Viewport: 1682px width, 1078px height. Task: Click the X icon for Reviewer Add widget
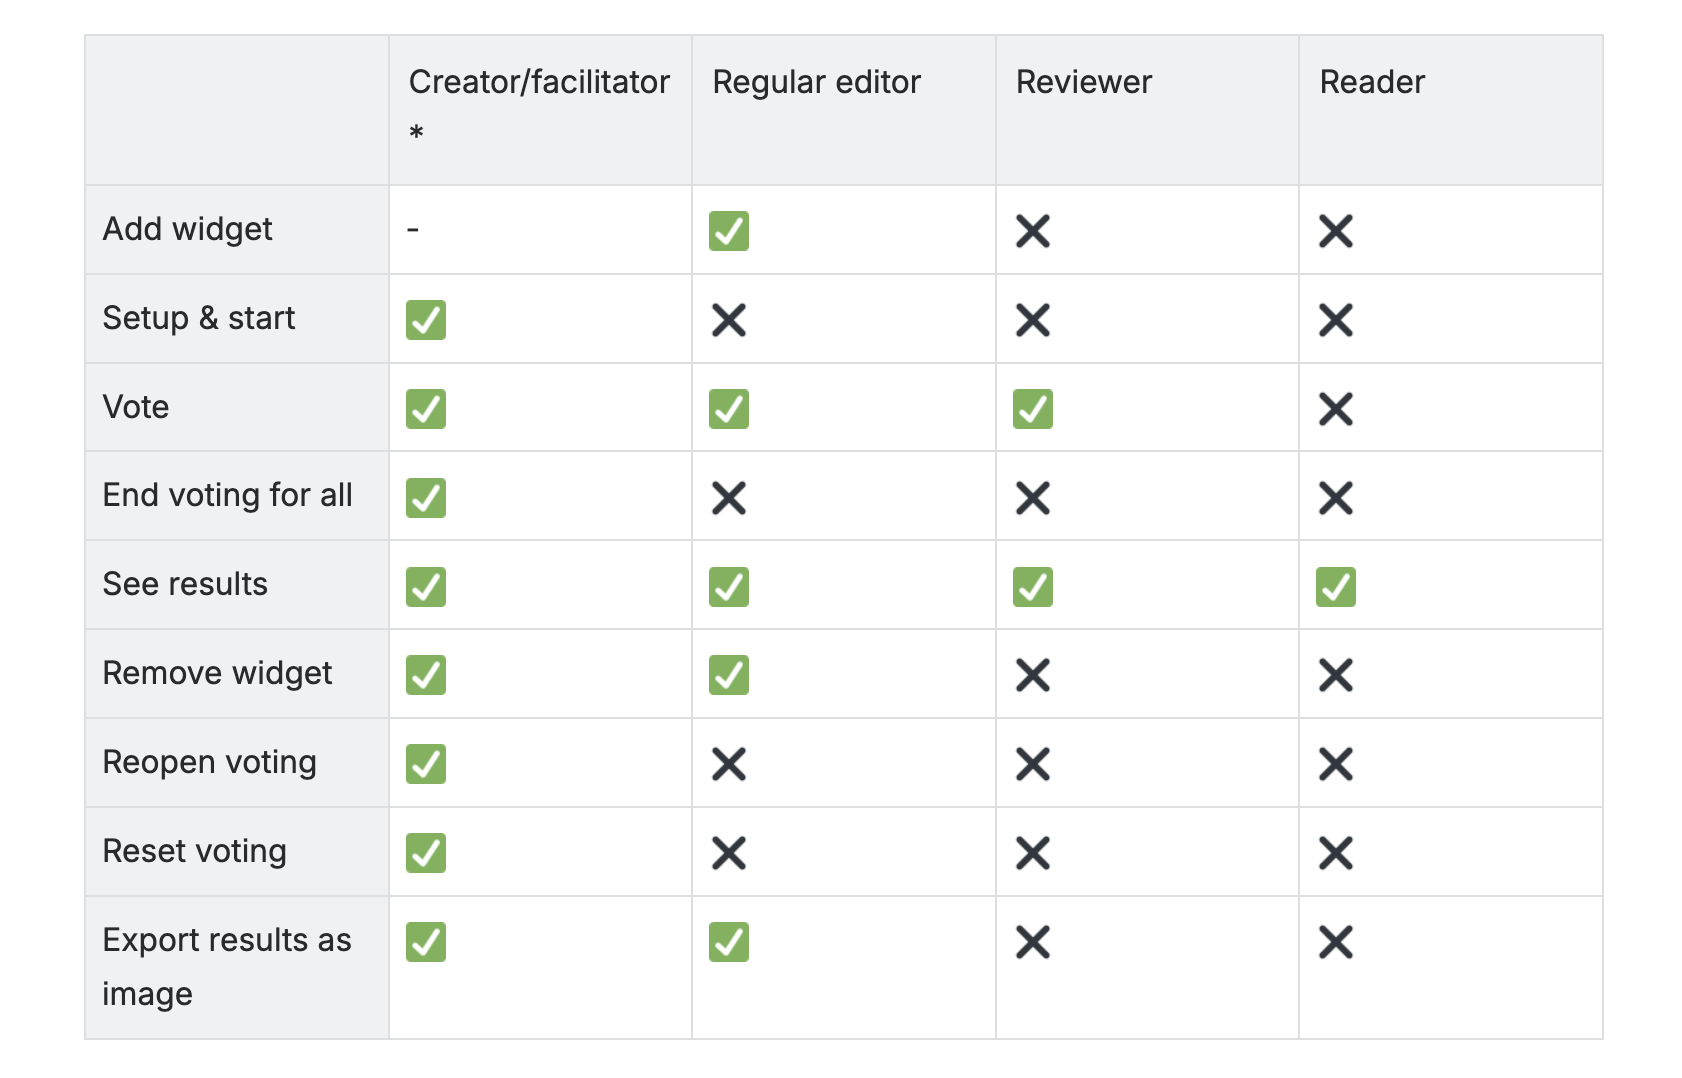pyautogui.click(x=1033, y=231)
